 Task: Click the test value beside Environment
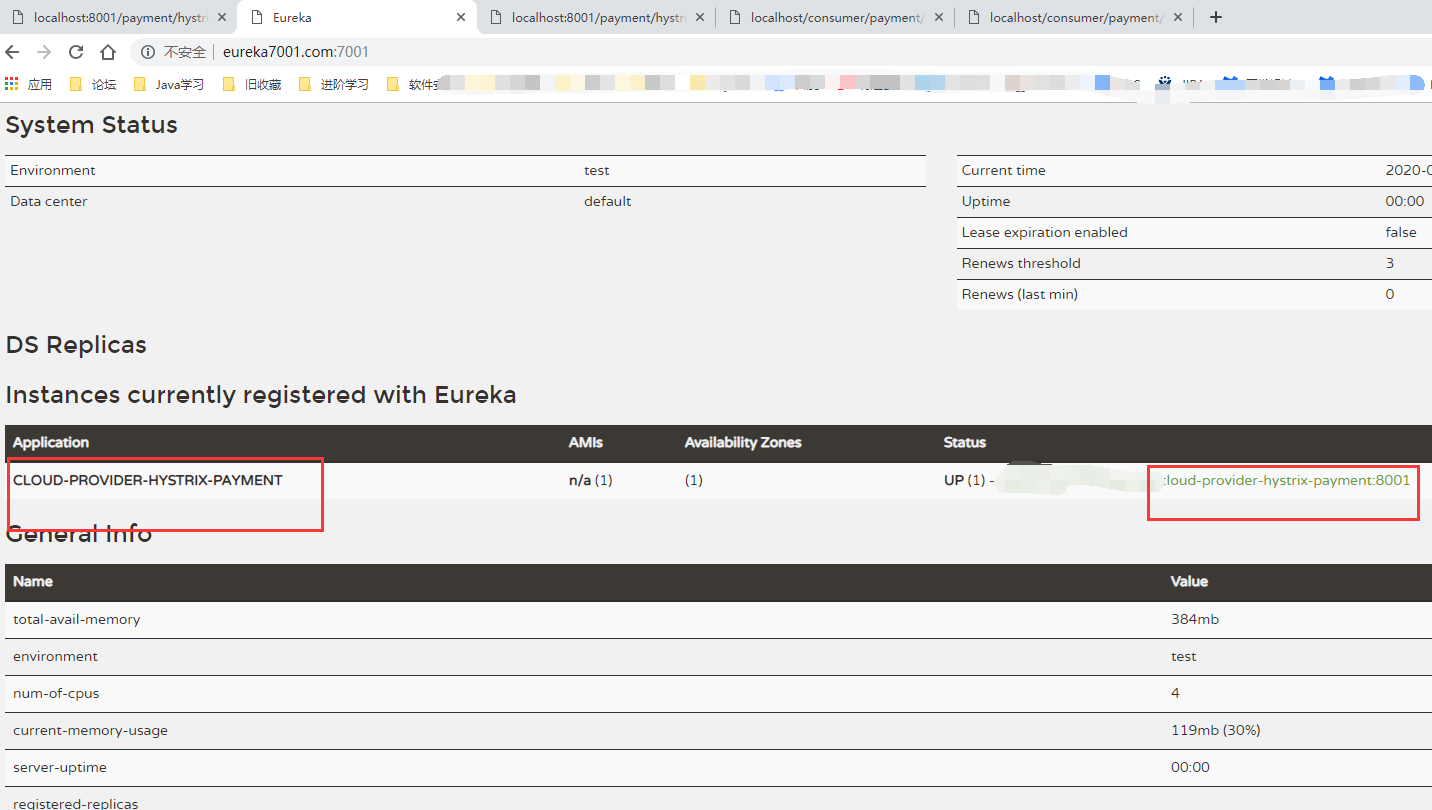(x=597, y=171)
